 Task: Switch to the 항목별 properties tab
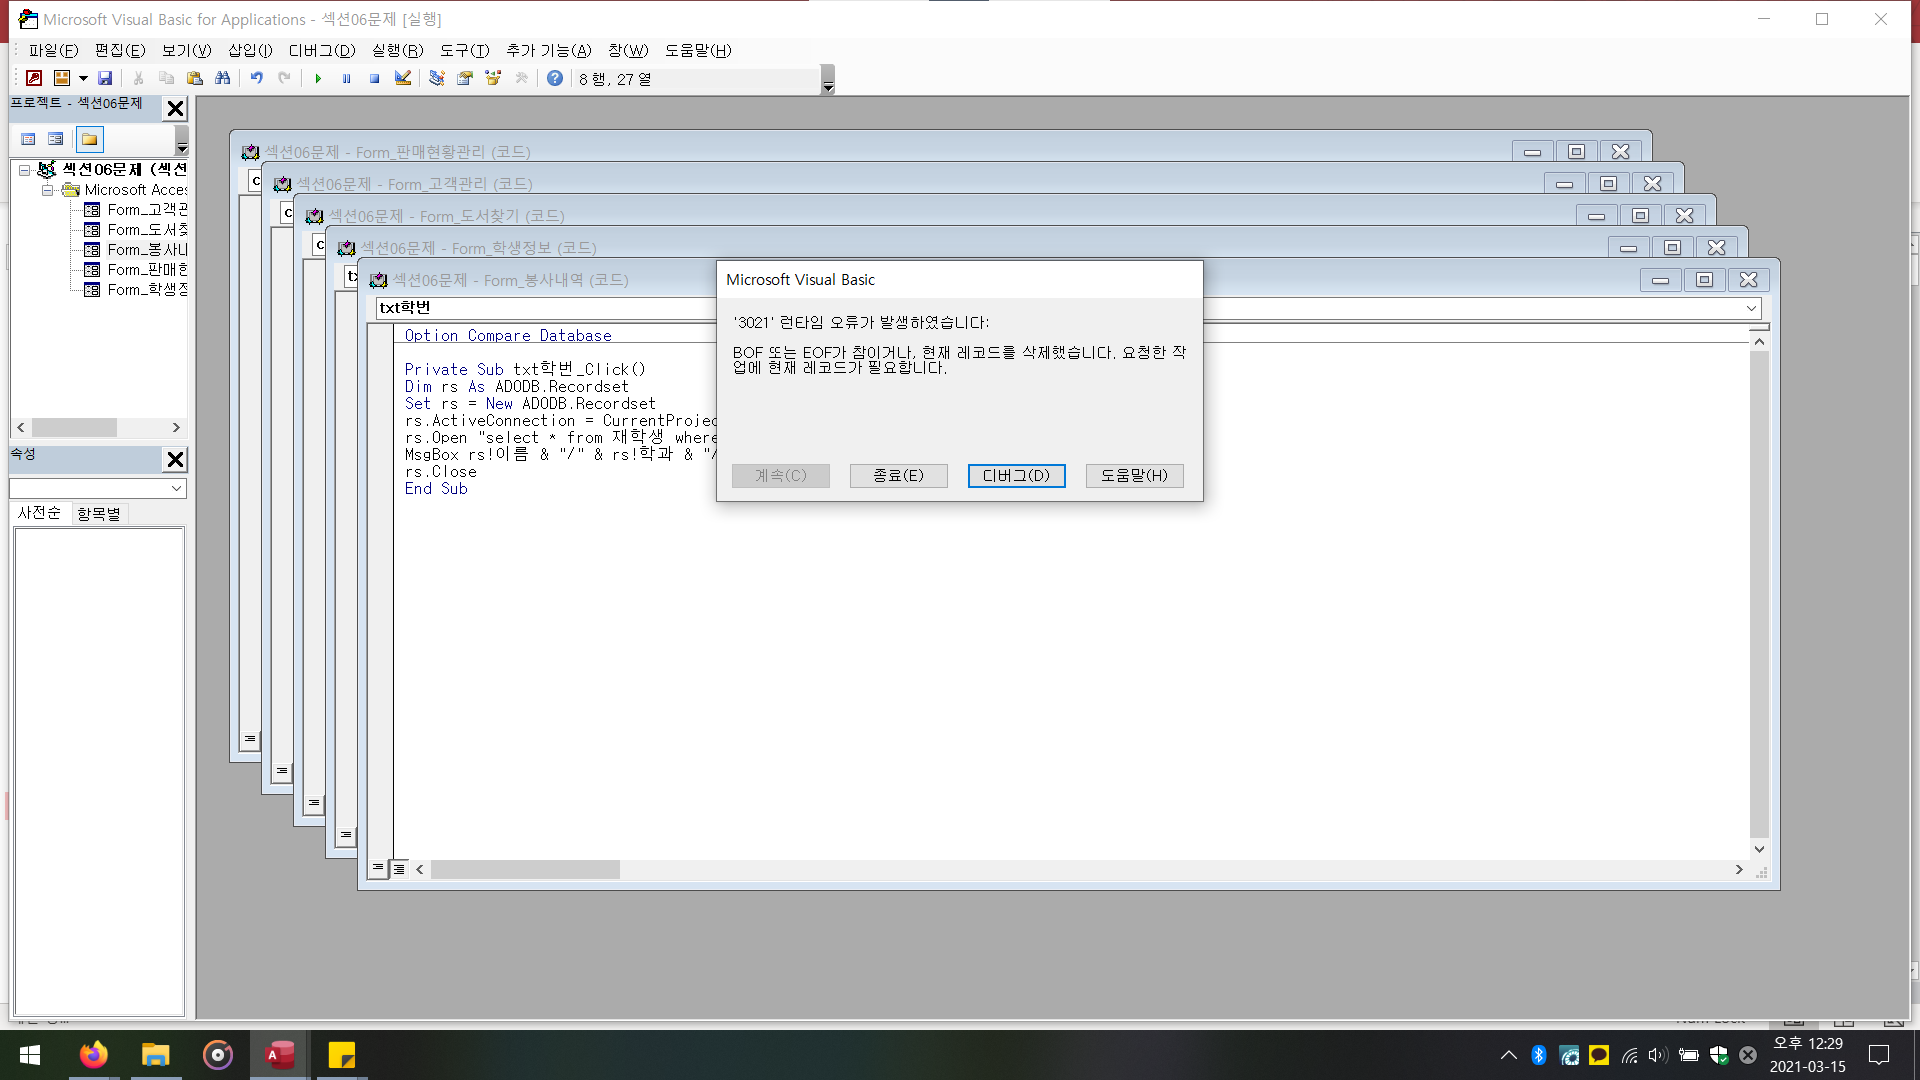[x=99, y=513]
